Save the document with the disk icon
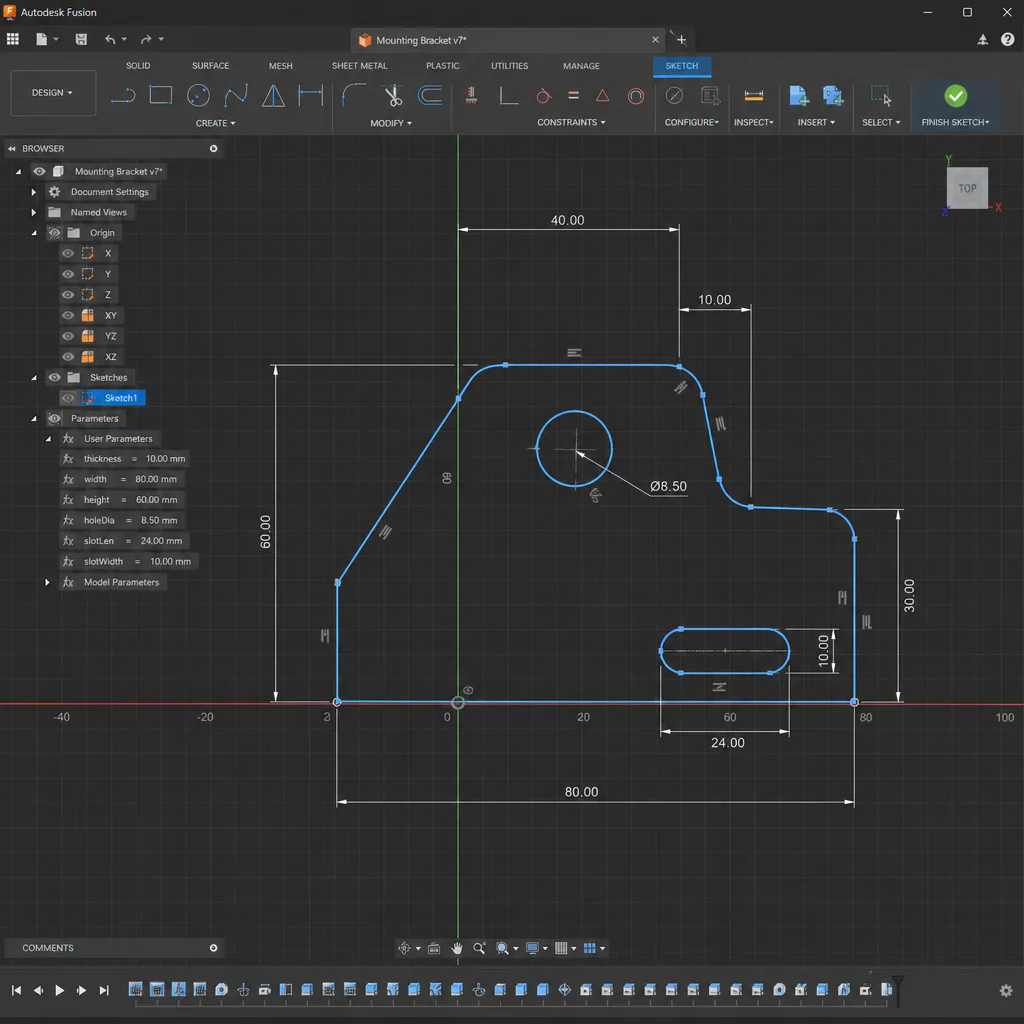 (81, 39)
